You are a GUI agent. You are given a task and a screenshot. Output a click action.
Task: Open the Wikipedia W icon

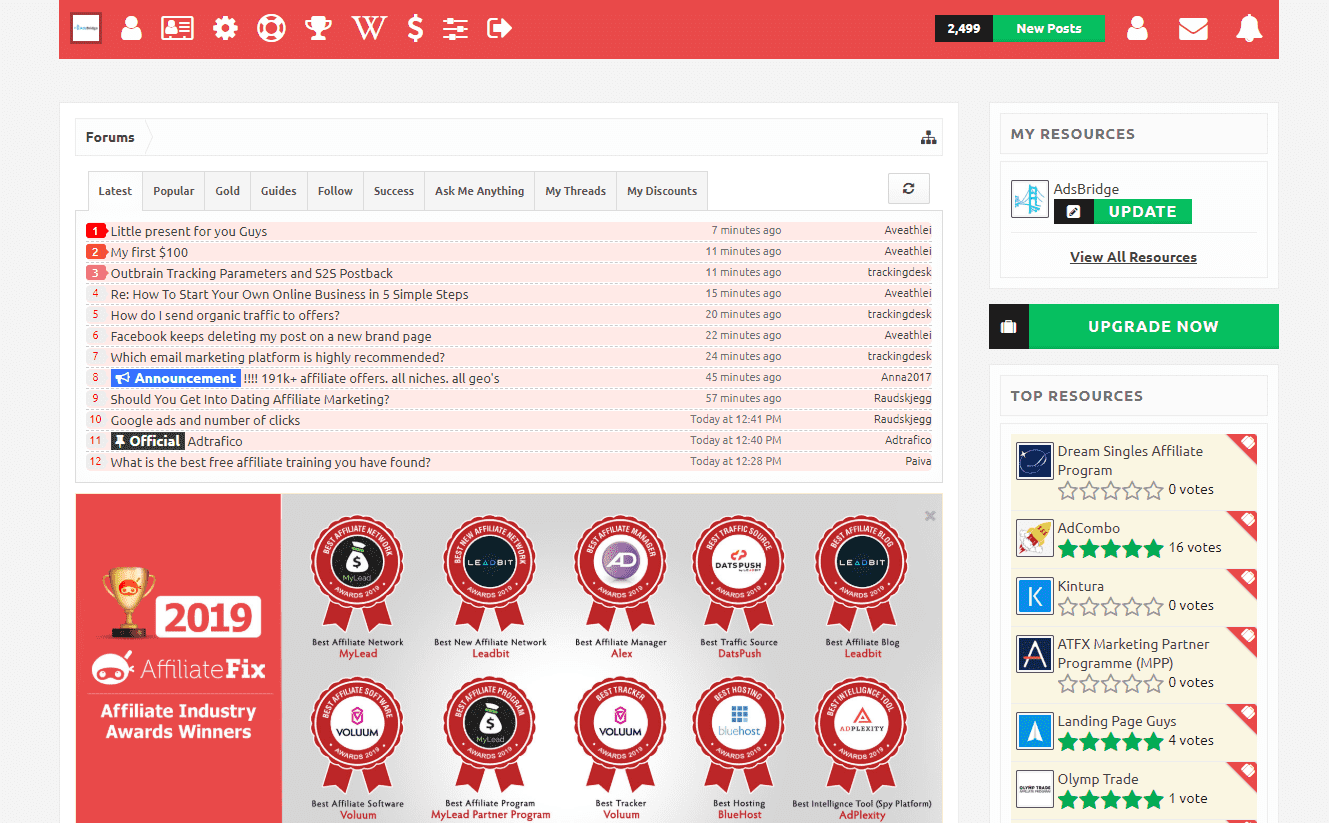click(368, 28)
